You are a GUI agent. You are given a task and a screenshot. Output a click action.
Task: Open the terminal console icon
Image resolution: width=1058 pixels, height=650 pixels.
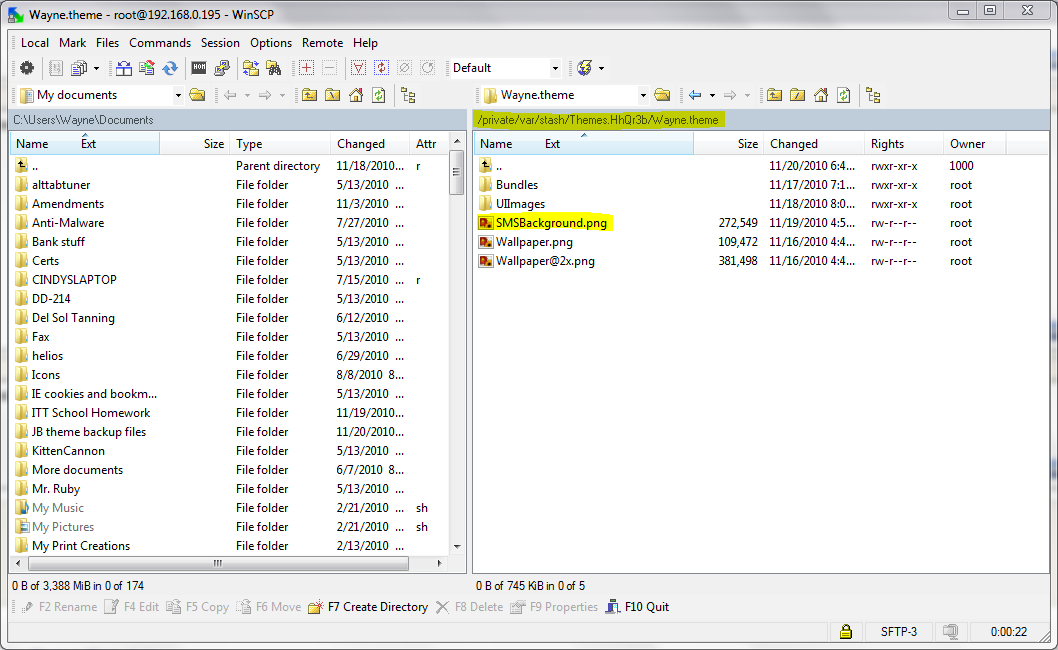pyautogui.click(x=199, y=67)
